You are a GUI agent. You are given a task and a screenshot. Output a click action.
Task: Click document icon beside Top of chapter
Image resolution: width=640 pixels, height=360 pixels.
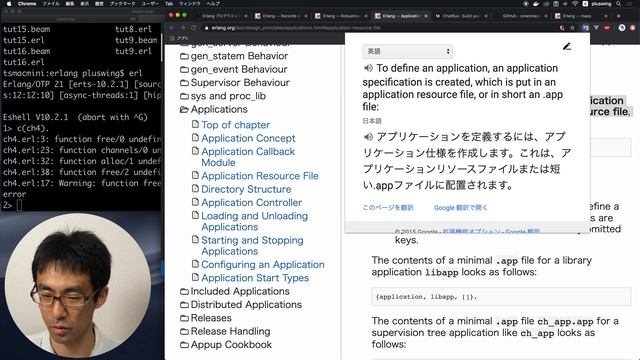[x=195, y=124]
